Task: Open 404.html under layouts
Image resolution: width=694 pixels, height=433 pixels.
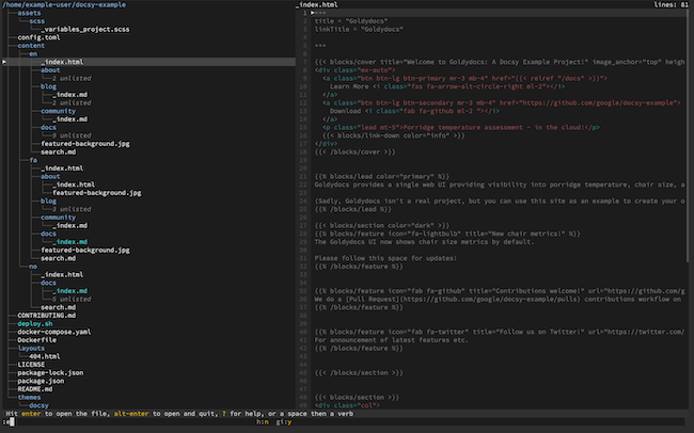Action: (x=44, y=355)
